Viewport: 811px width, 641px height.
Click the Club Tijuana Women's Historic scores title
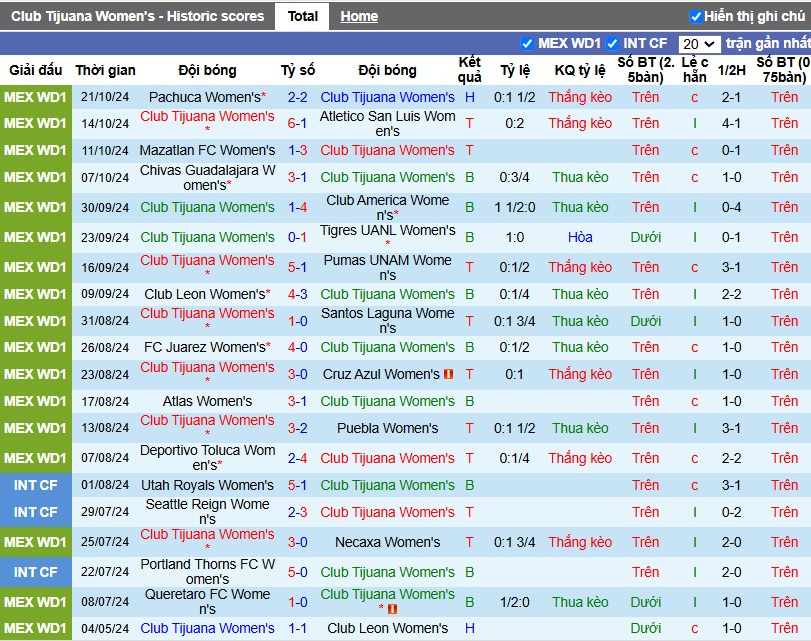point(138,17)
